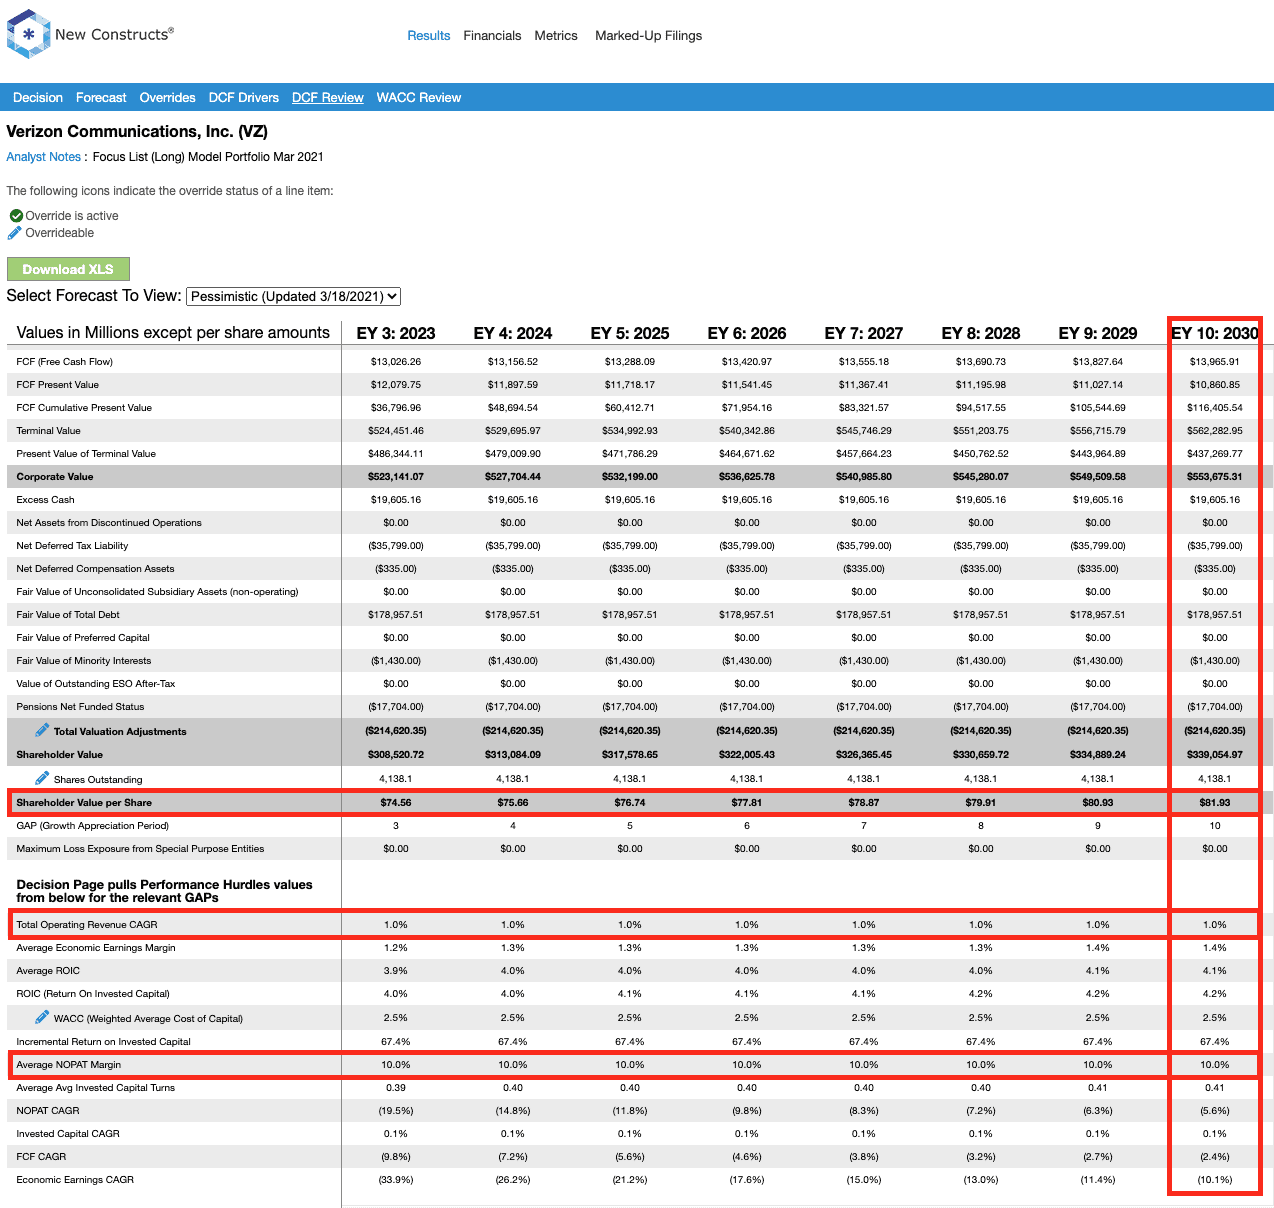The image size is (1274, 1208).
Task: Select the 'EY 9: 2029' column header
Action: point(1098,333)
